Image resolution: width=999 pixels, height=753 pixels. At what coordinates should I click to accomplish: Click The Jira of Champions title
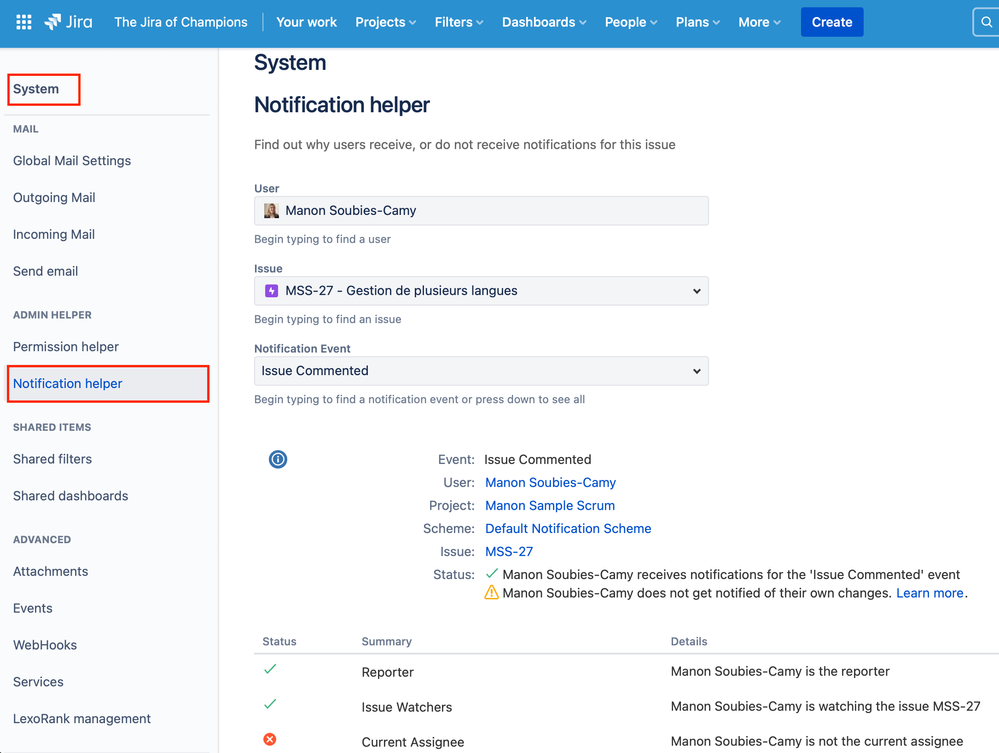pyautogui.click(x=181, y=22)
